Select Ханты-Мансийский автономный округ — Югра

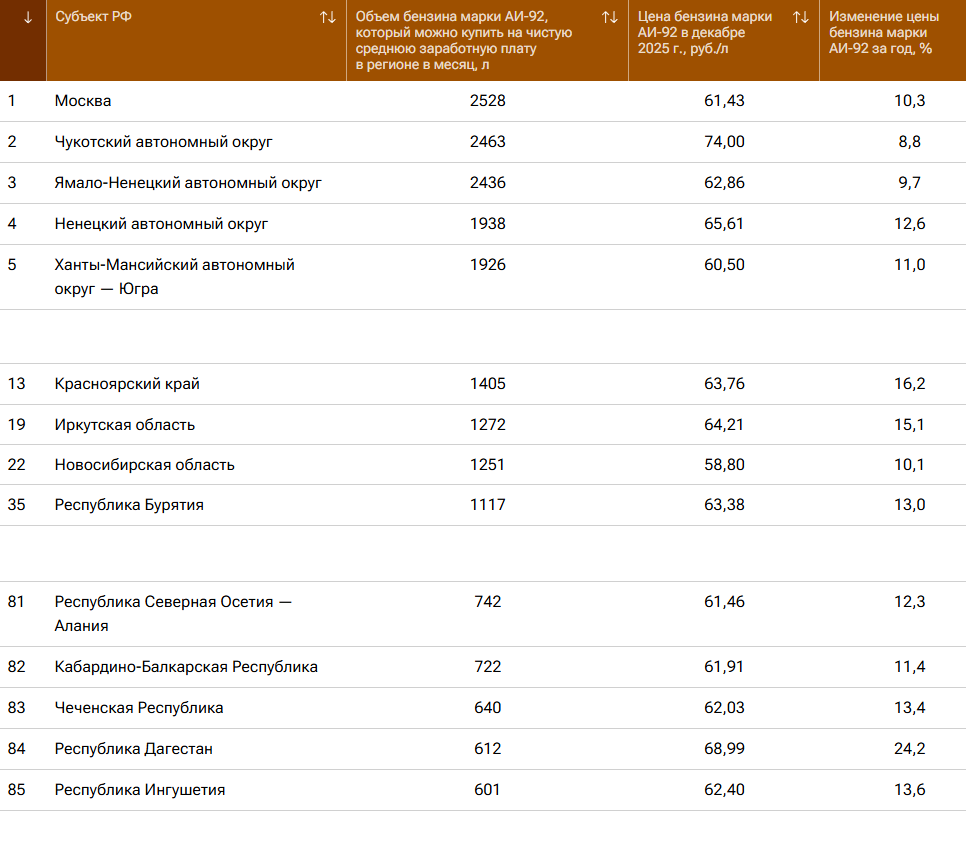pos(174,277)
